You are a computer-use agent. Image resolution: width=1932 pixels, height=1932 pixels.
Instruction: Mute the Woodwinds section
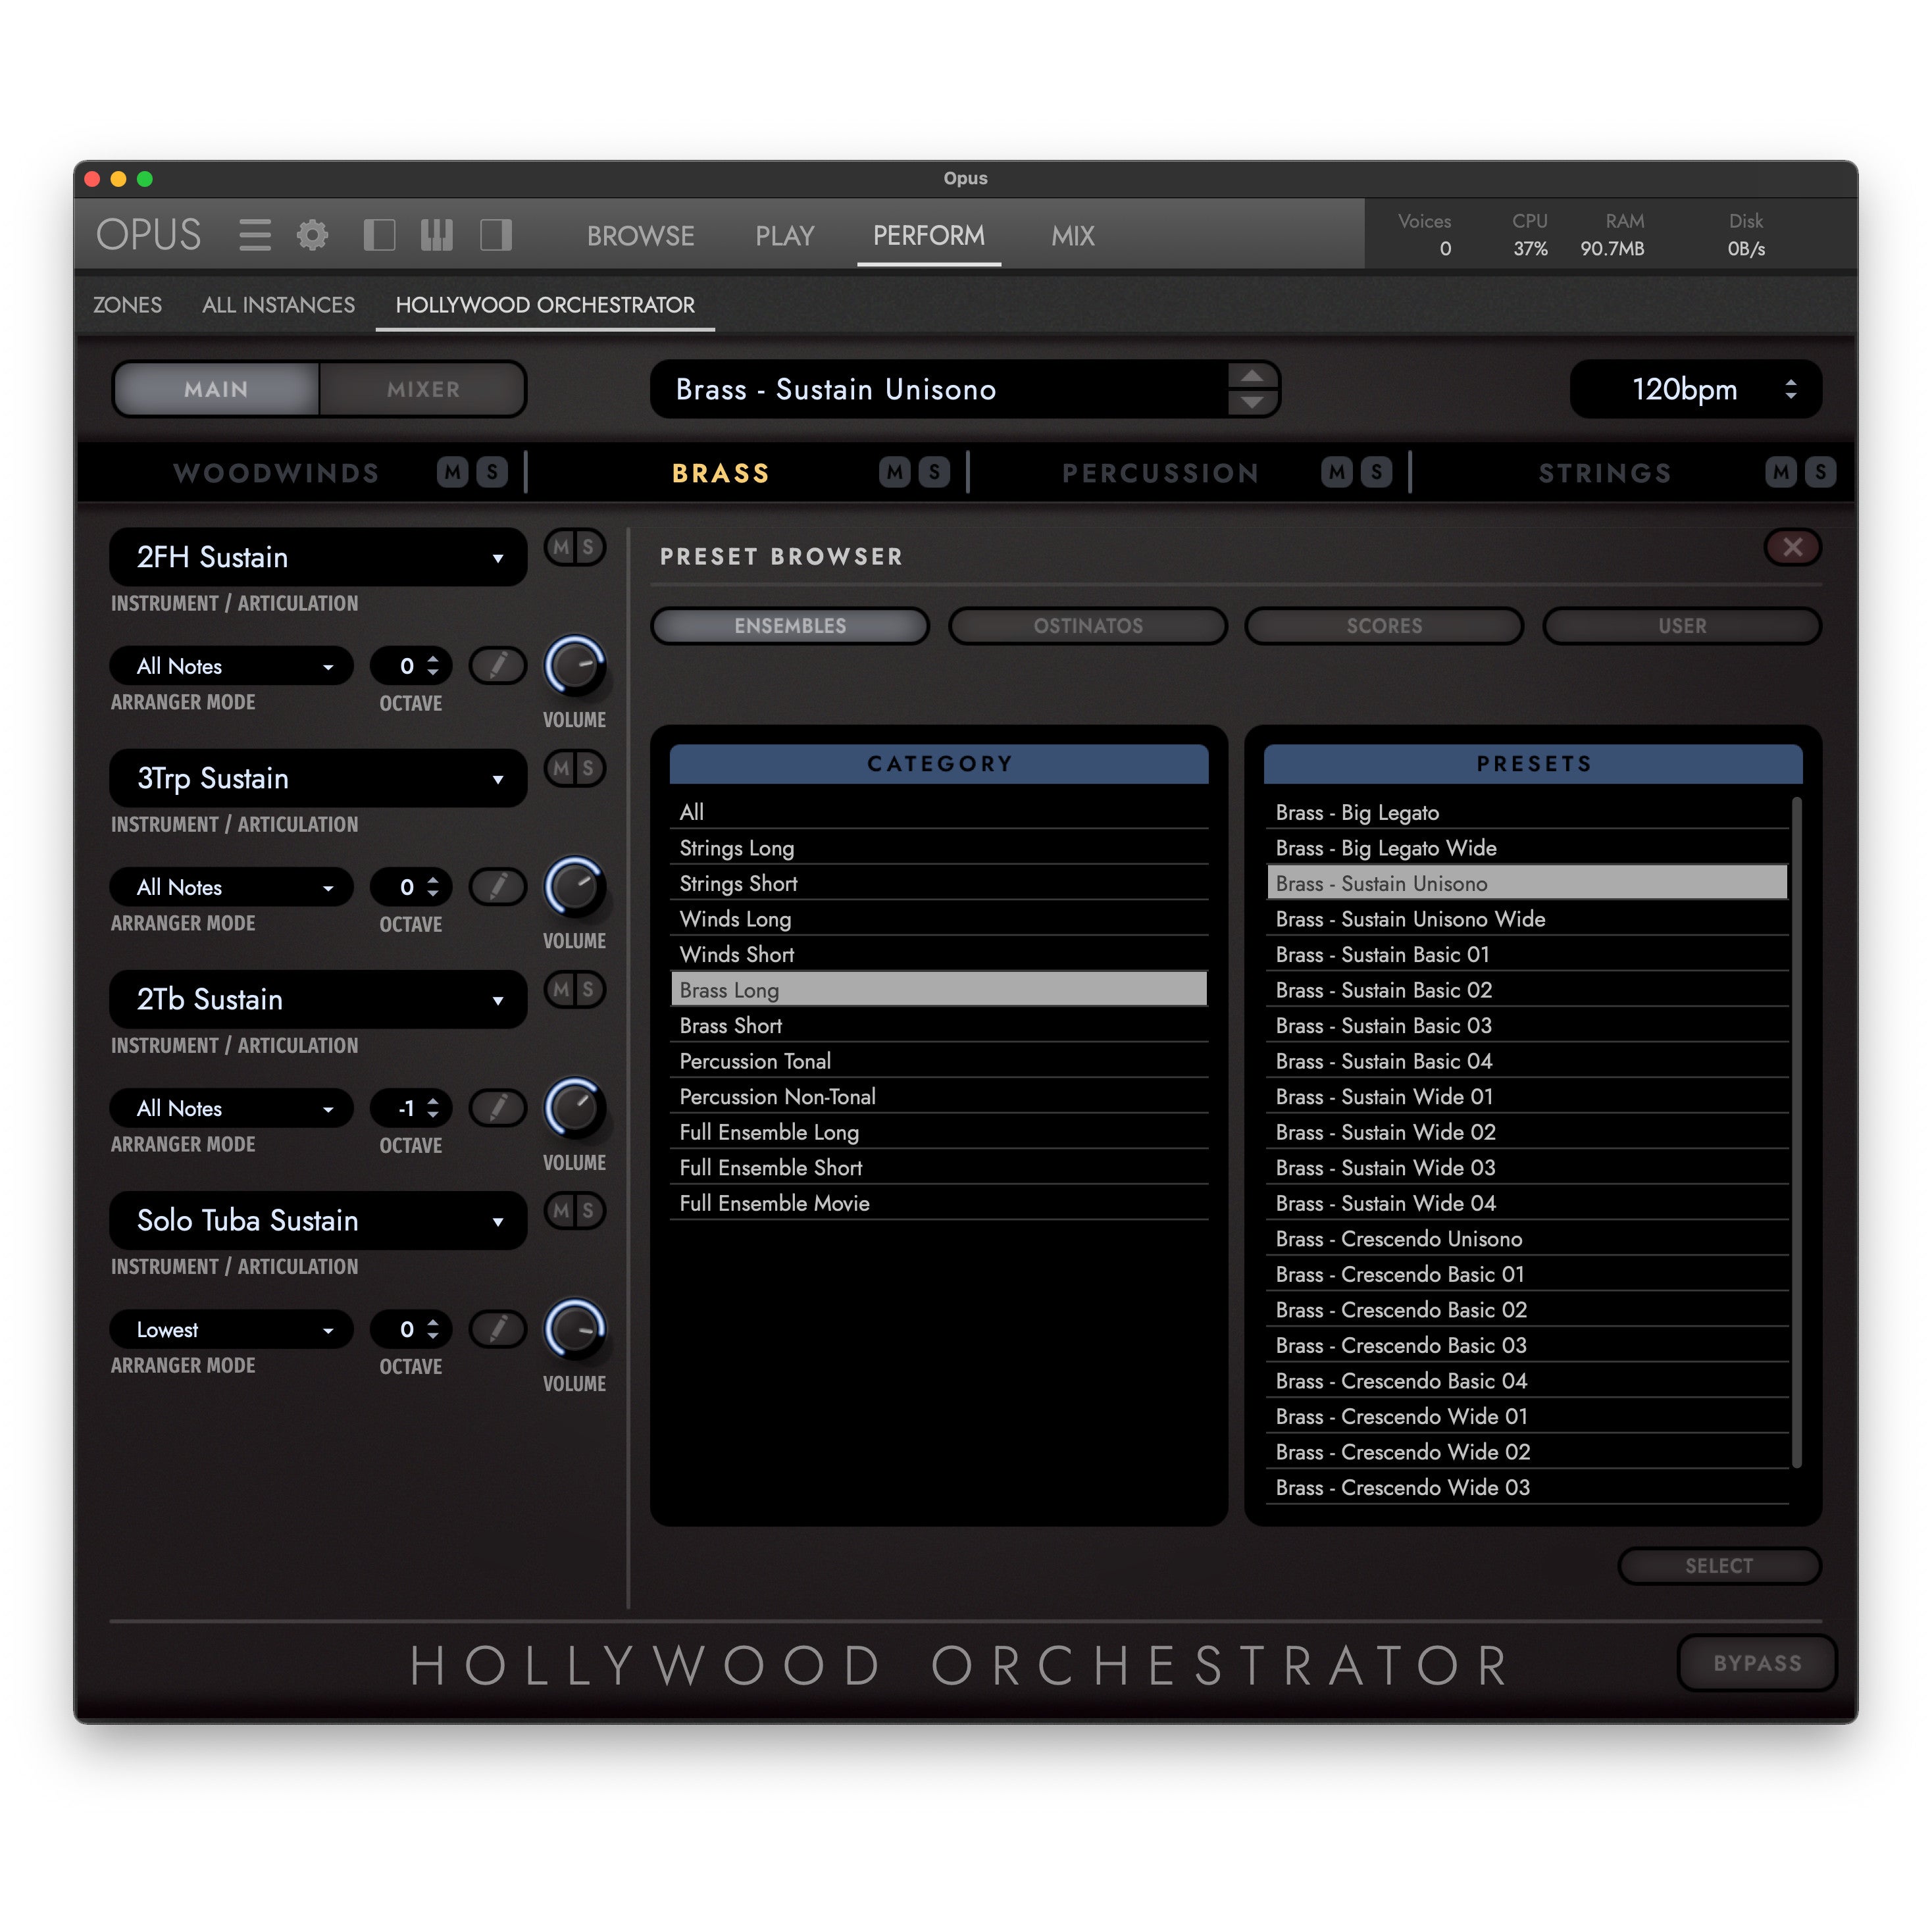tap(453, 472)
